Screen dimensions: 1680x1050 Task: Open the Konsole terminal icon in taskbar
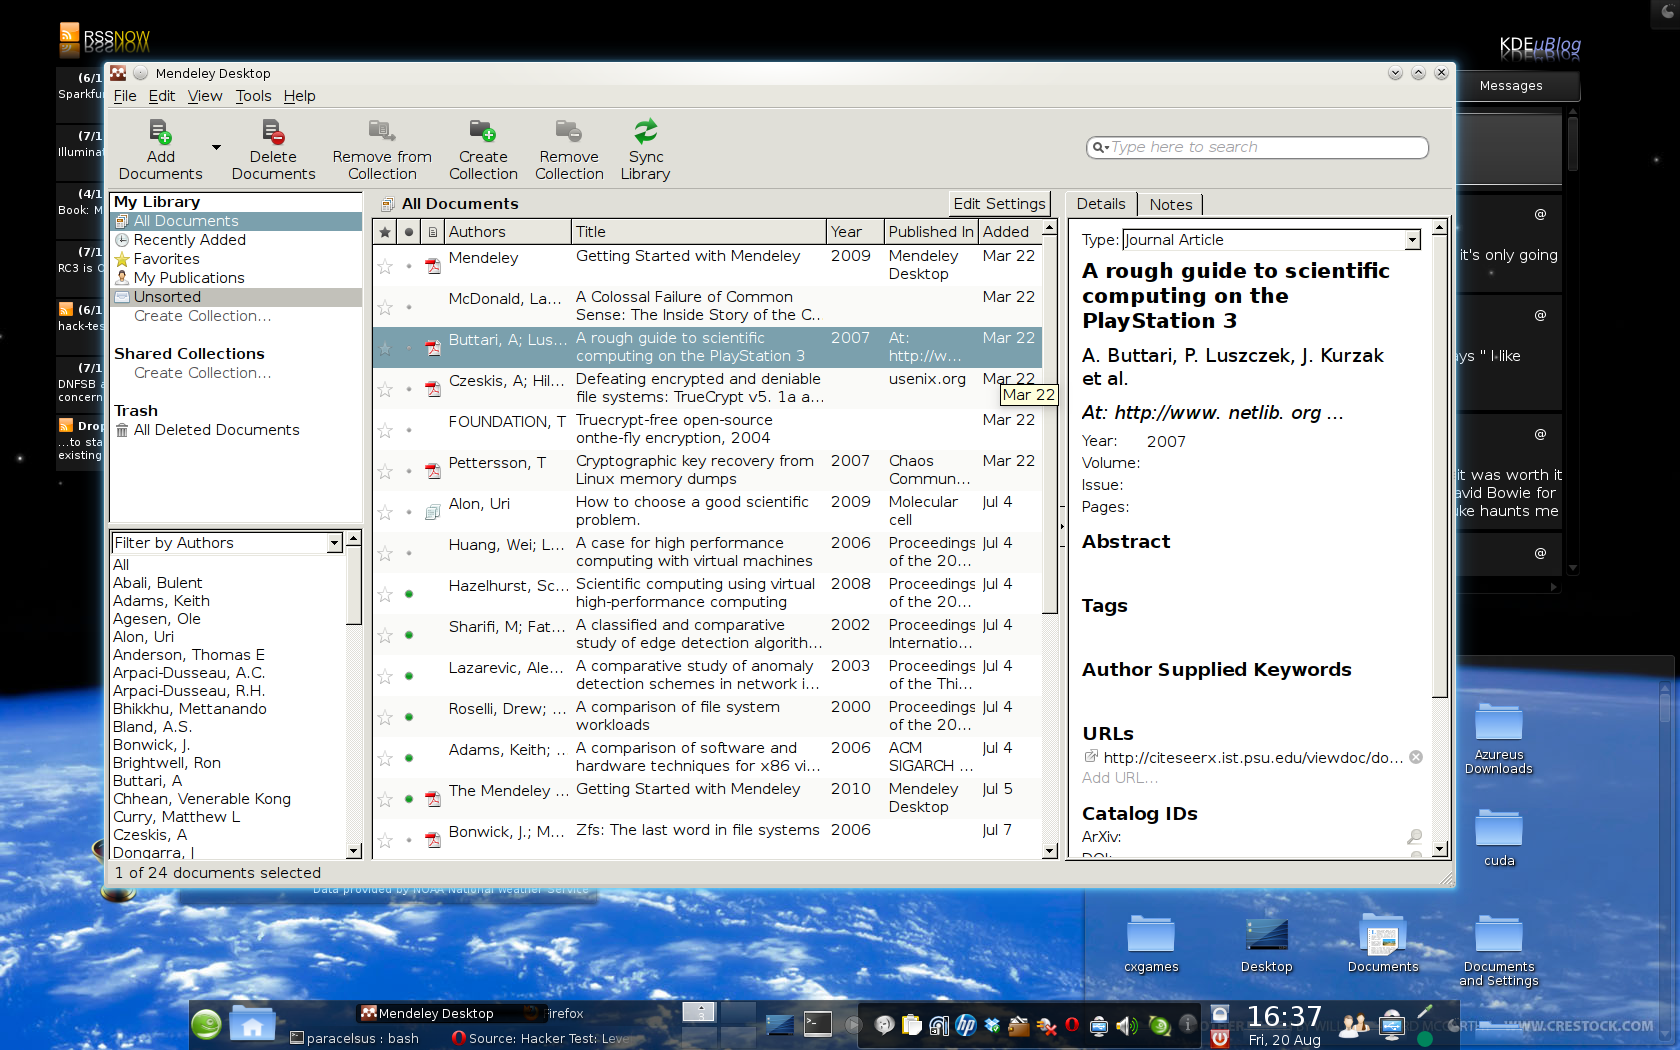818,1023
